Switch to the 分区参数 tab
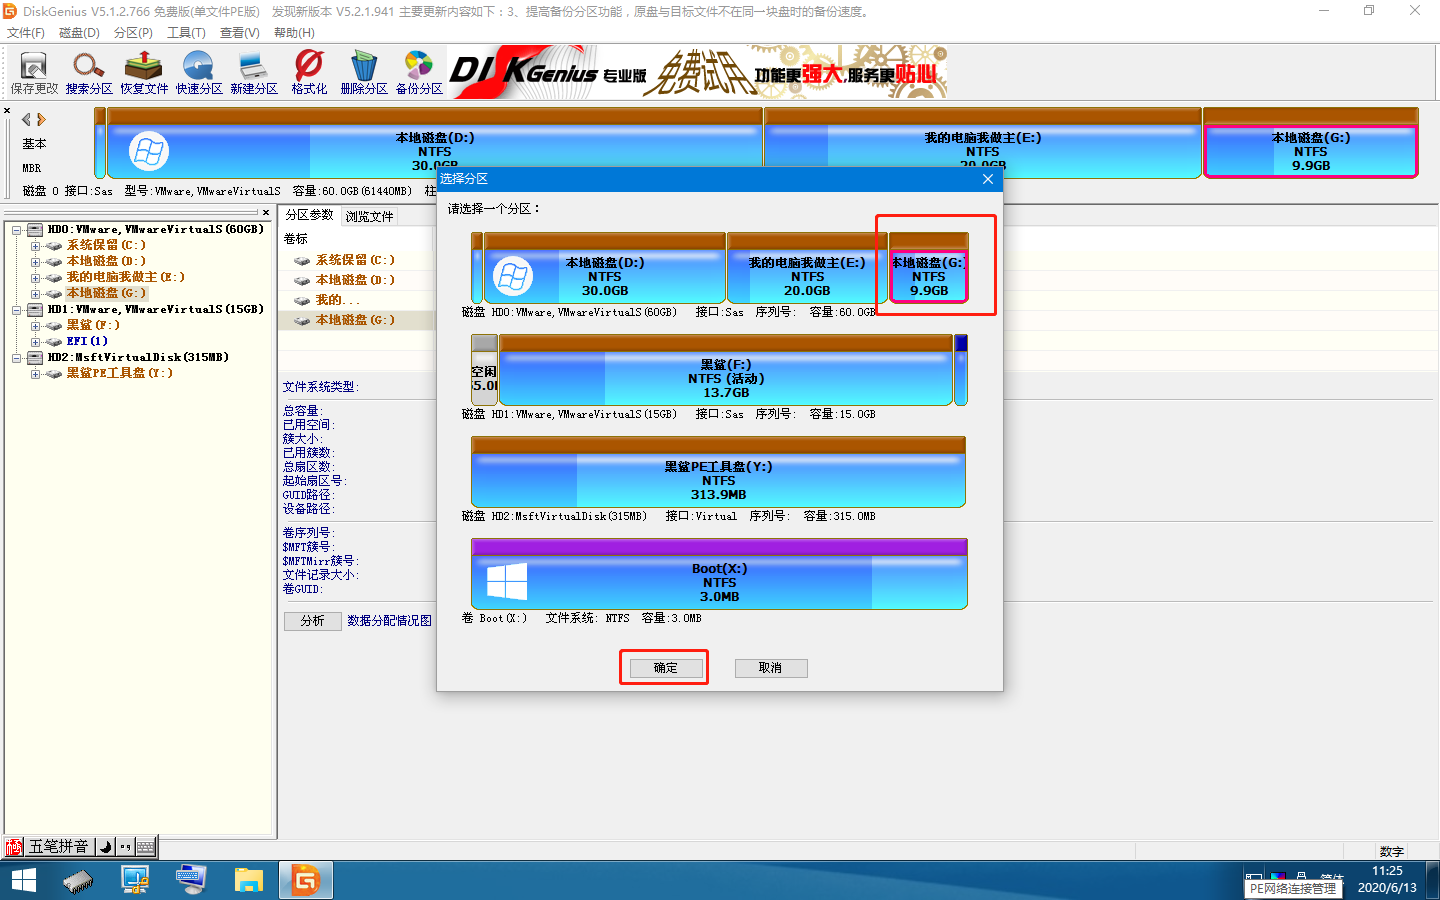1440x900 pixels. coord(310,215)
